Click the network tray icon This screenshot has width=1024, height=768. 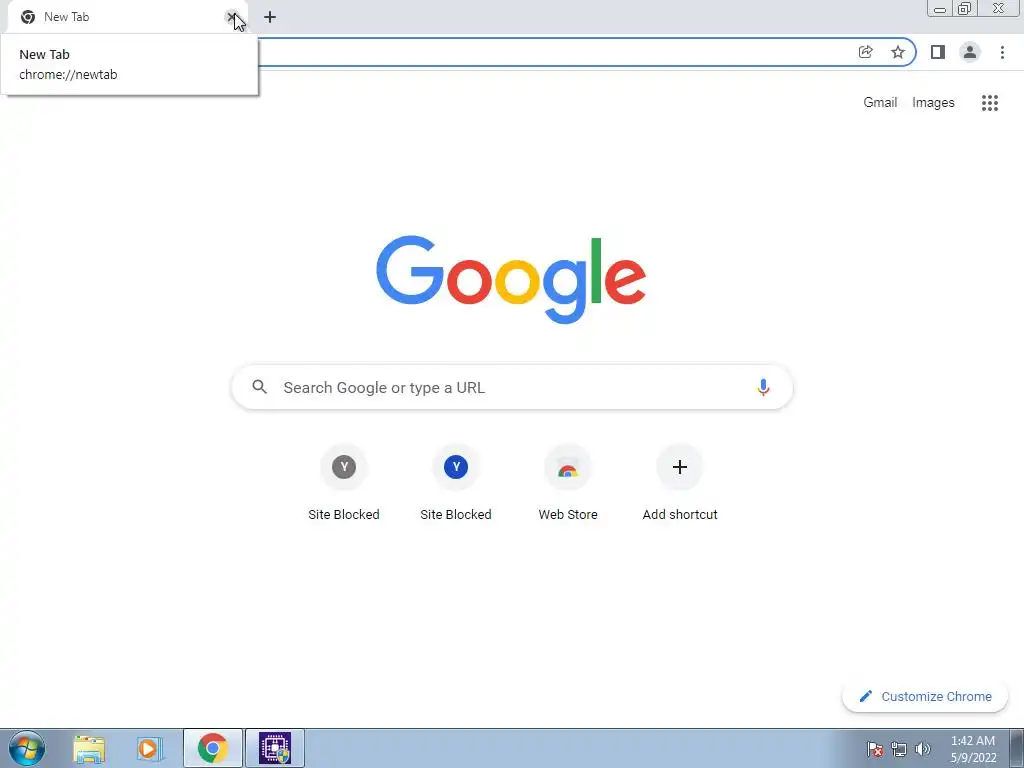point(899,749)
